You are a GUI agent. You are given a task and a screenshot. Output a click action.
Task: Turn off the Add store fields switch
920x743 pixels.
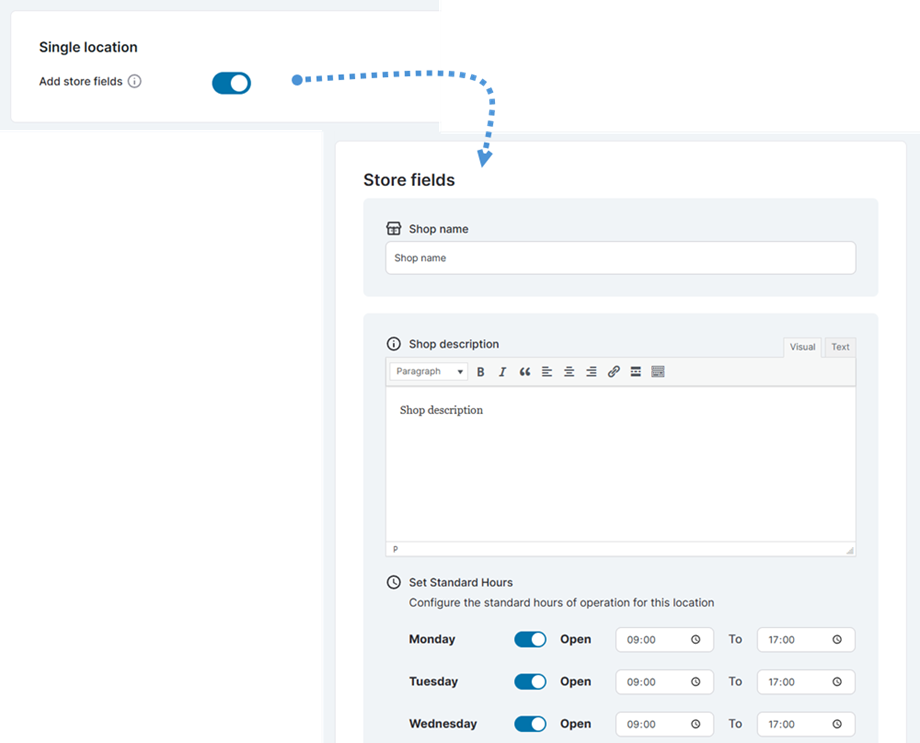click(x=231, y=83)
